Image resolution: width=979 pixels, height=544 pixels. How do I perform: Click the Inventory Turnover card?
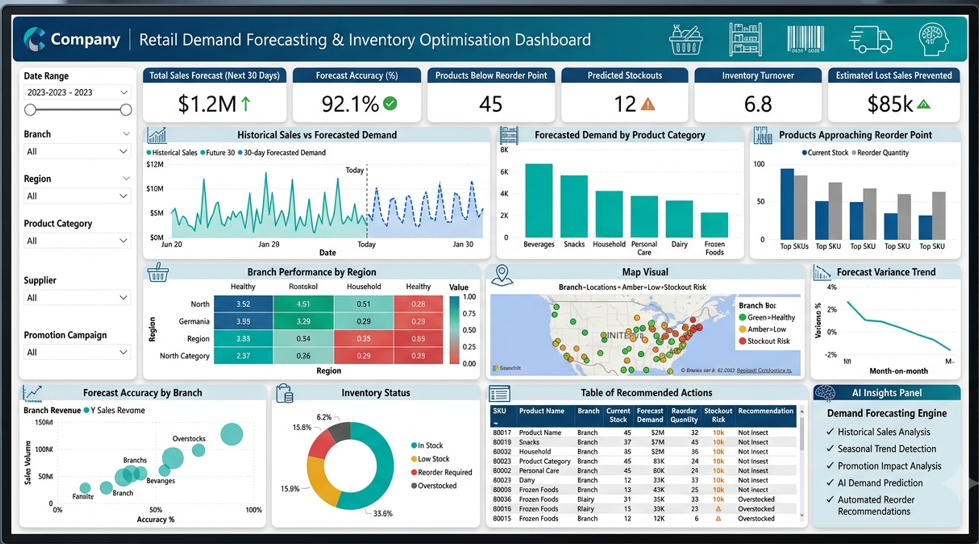pos(758,95)
